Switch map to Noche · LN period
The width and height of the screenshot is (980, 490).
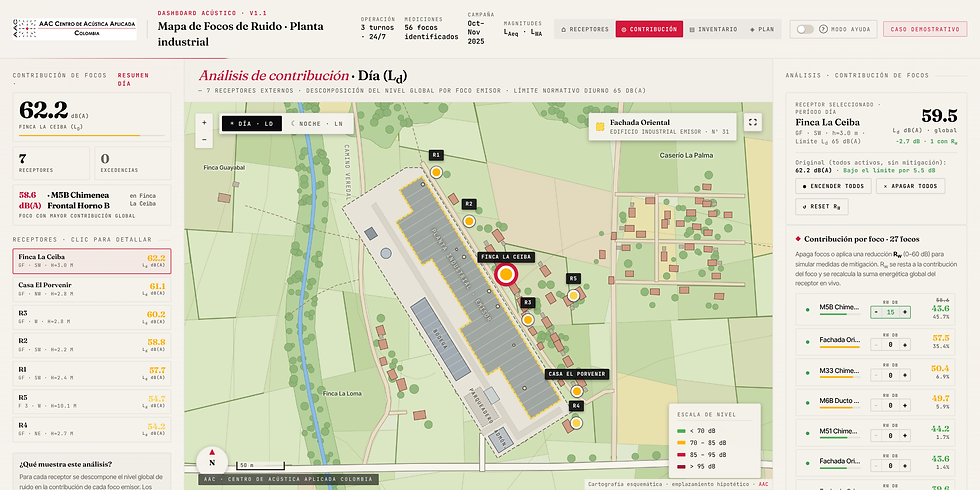click(x=317, y=124)
